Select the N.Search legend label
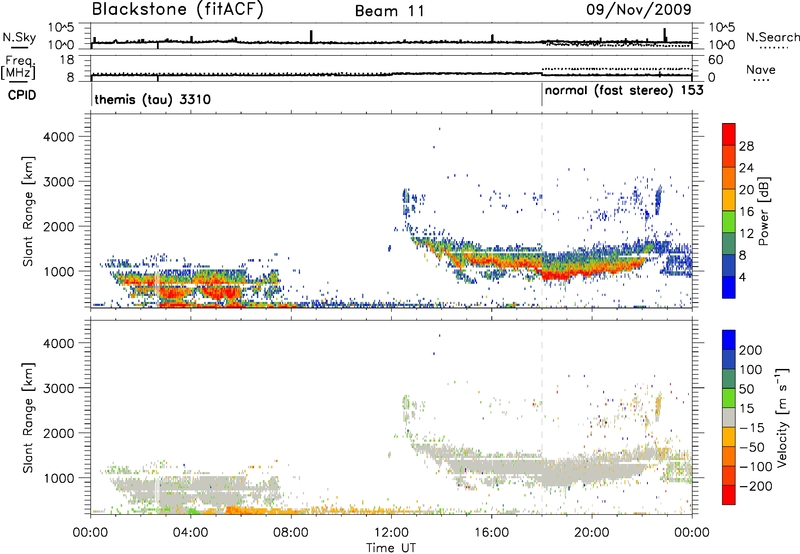 click(772, 37)
